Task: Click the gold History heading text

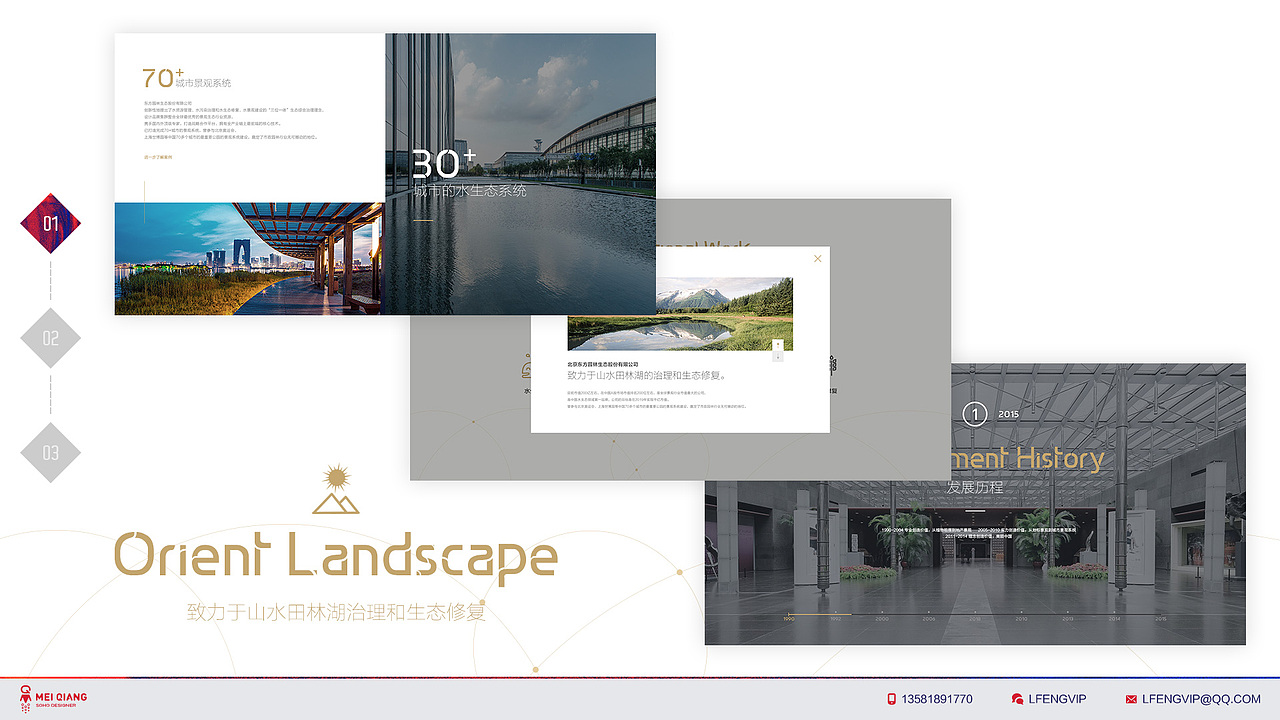Action: pos(1060,458)
